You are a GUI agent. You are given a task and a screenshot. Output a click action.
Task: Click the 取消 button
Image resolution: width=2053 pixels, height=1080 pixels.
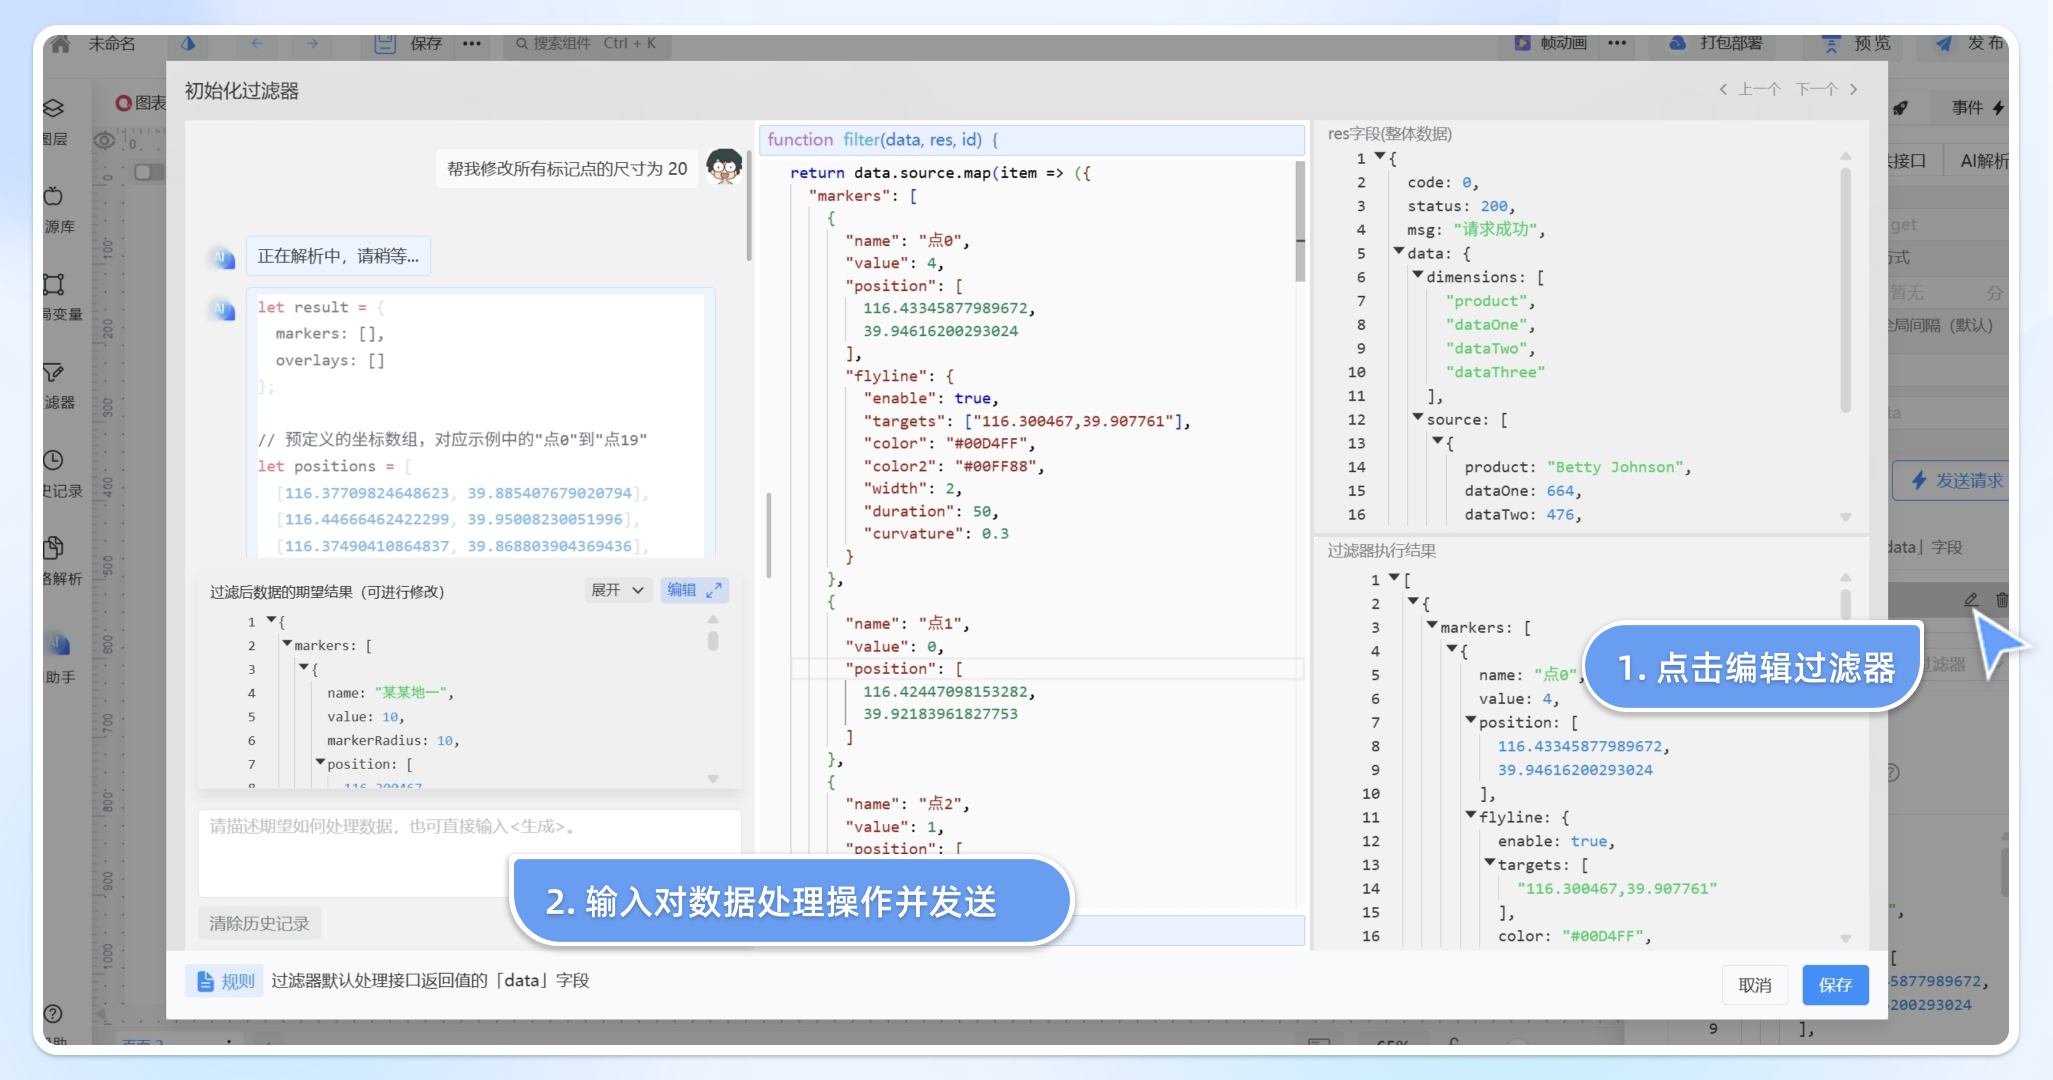pyautogui.click(x=1754, y=985)
